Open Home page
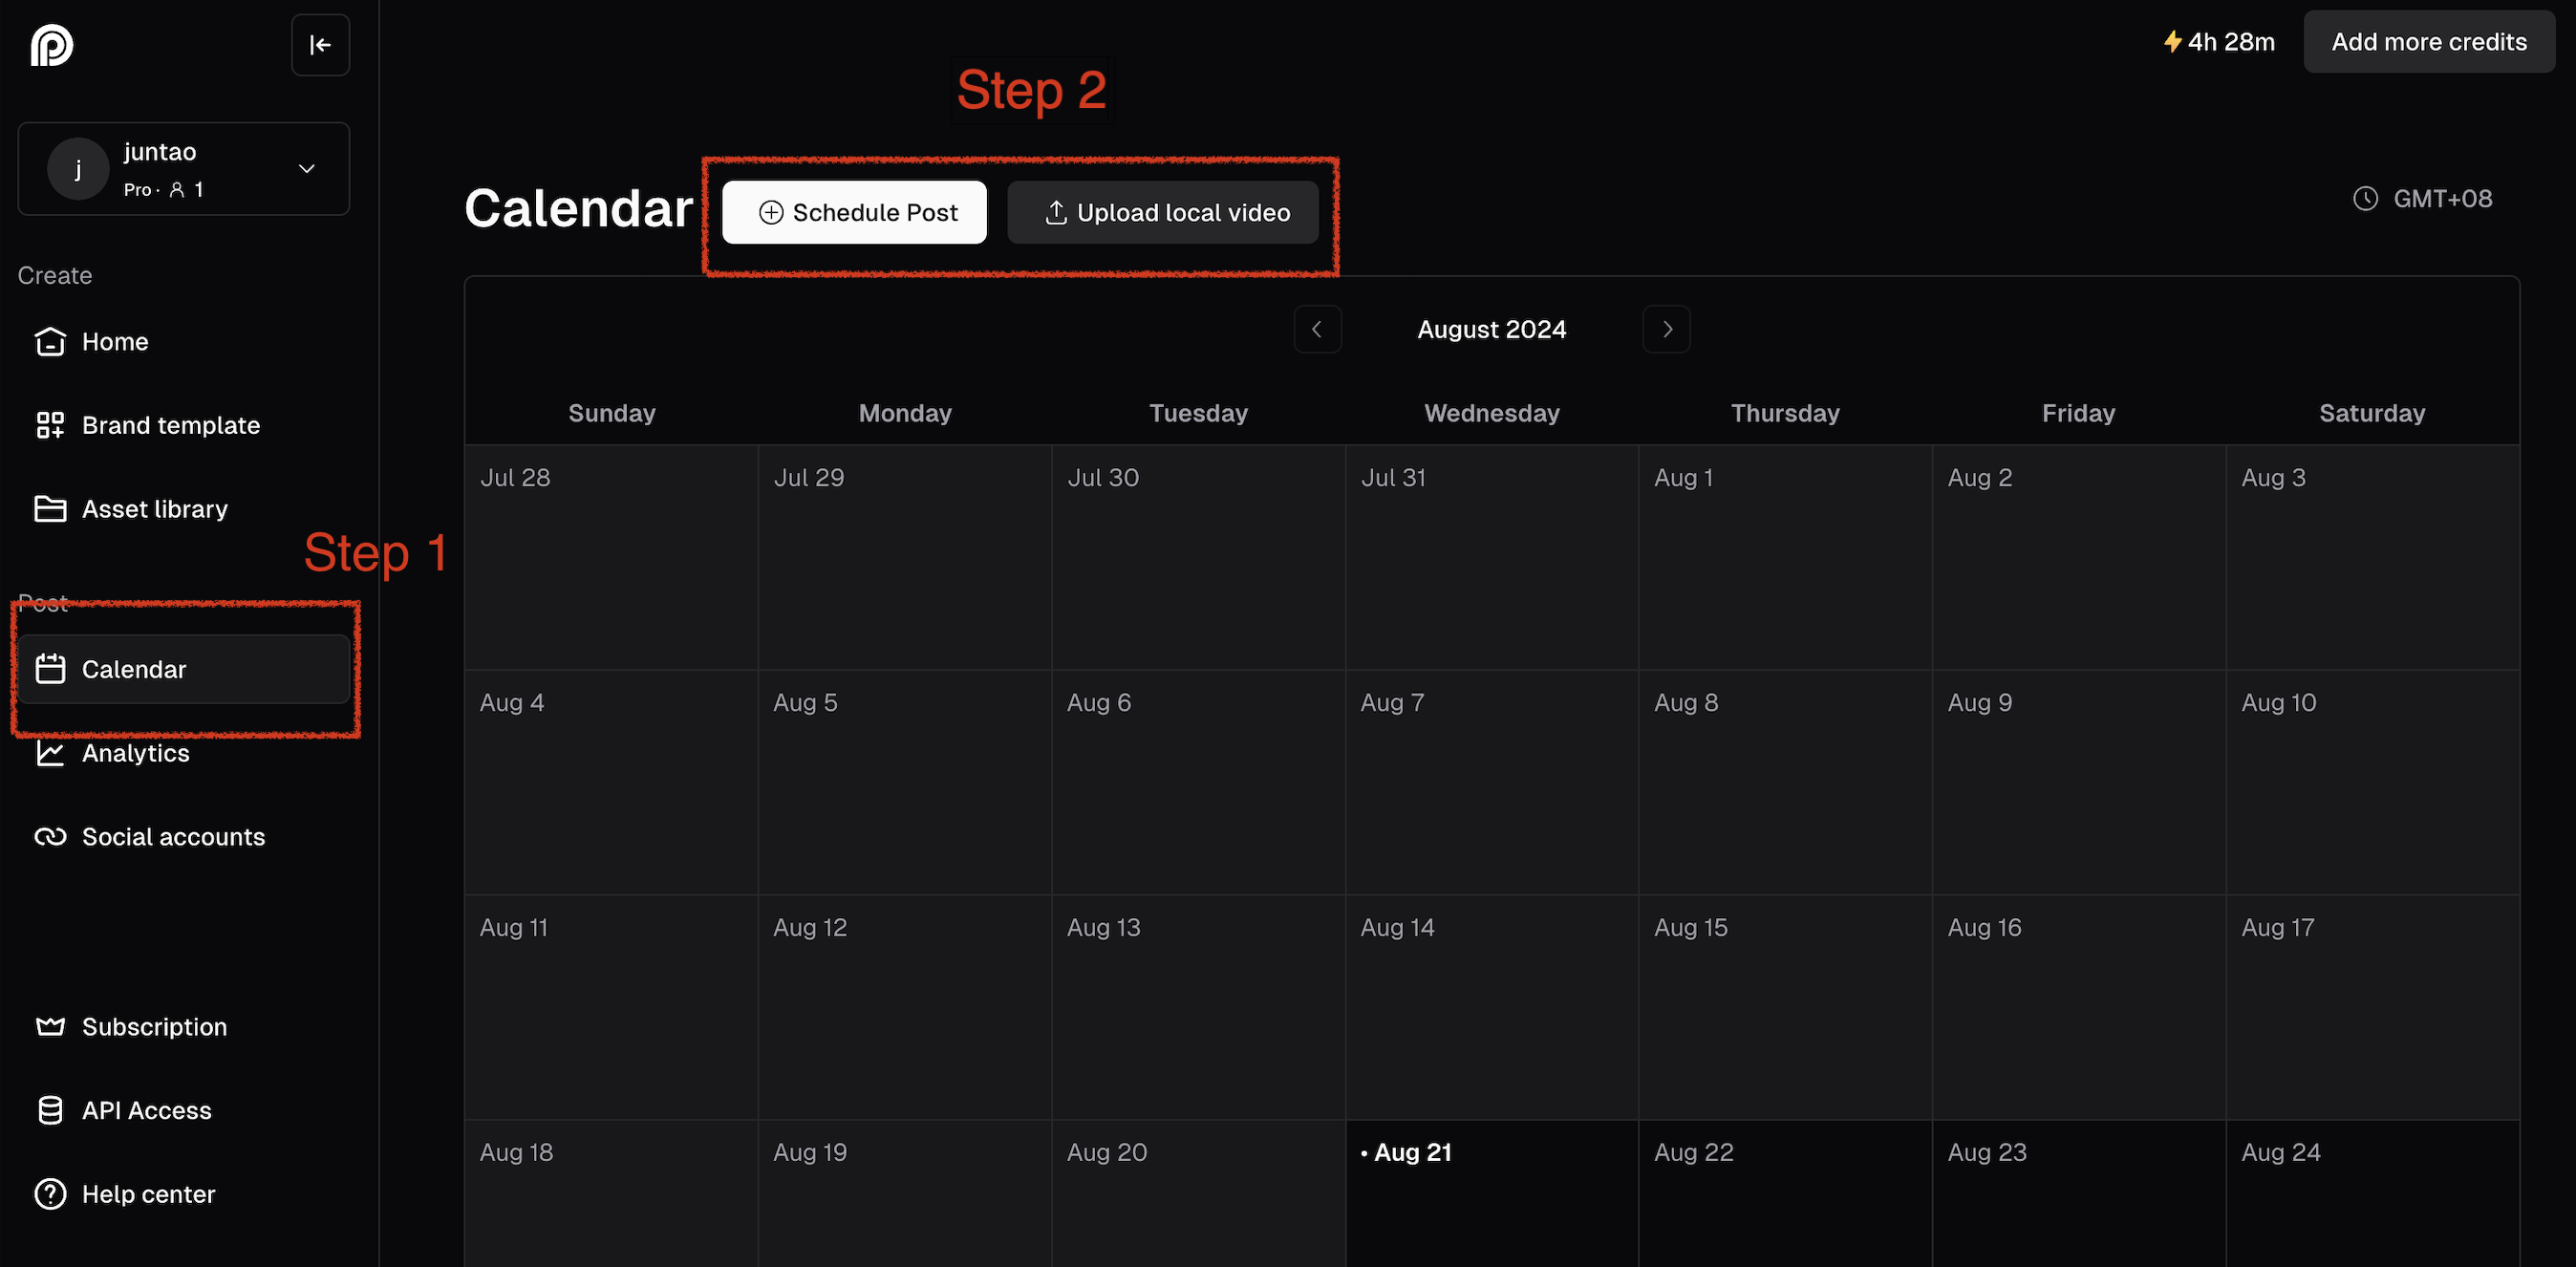This screenshot has height=1267, width=2576. pyautogui.click(x=184, y=342)
